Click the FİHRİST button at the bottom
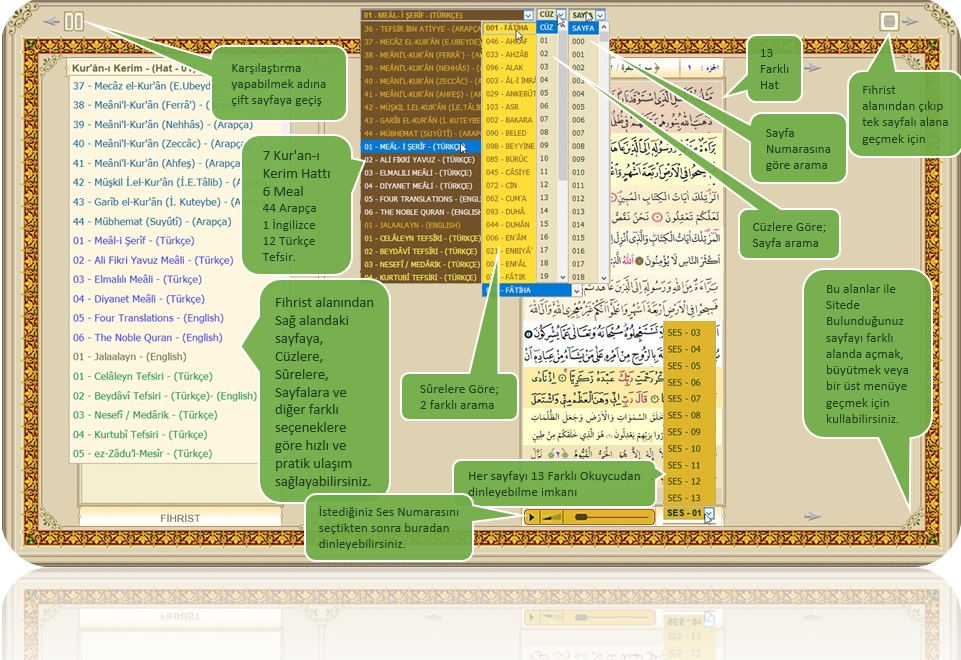Viewport: 961px width, 660px height. tap(180, 518)
